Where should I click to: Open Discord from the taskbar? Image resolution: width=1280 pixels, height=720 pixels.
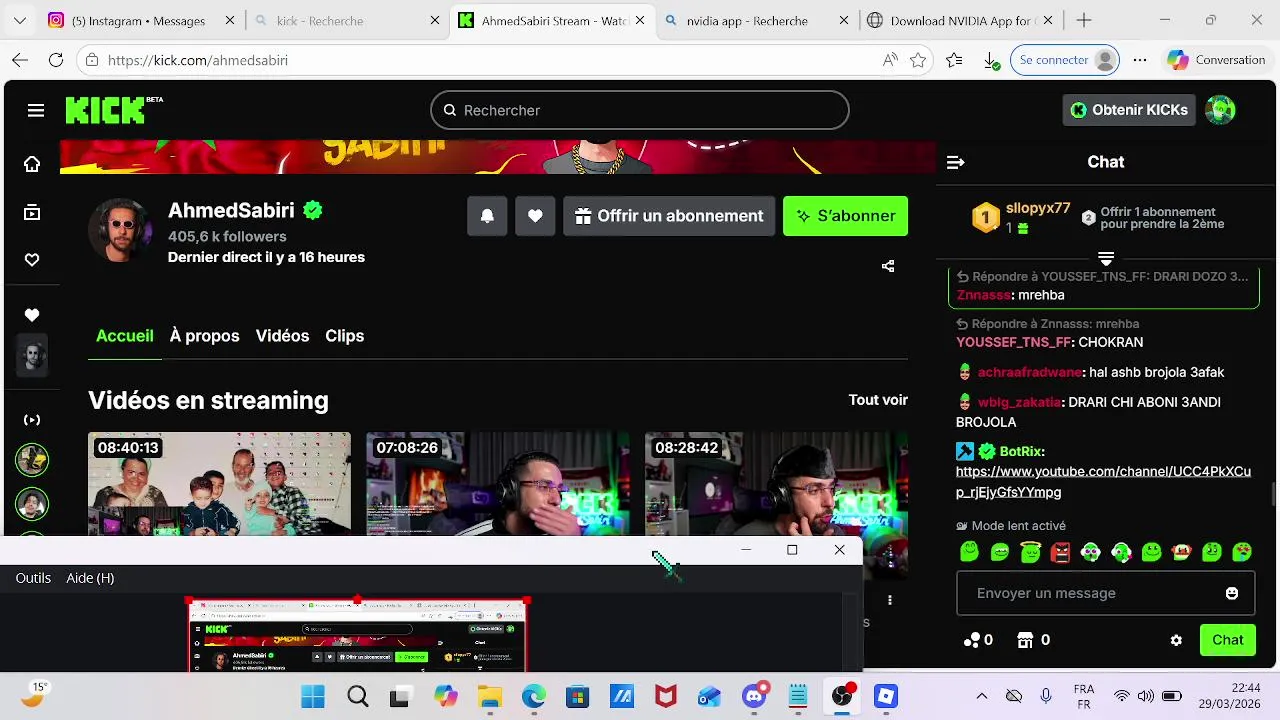click(x=755, y=696)
